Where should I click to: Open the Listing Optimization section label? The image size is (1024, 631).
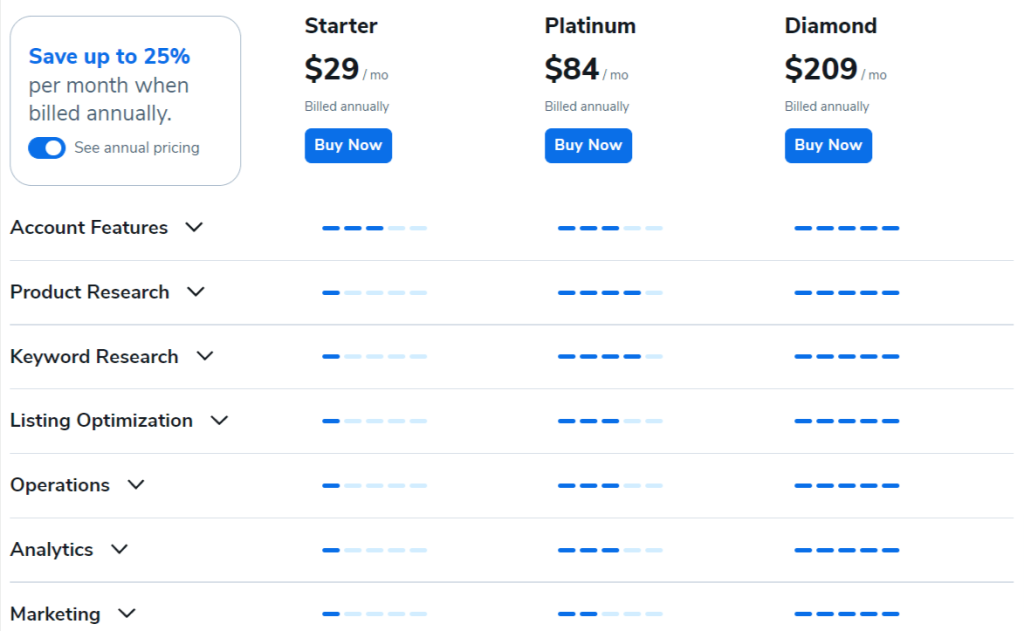click(x=101, y=420)
